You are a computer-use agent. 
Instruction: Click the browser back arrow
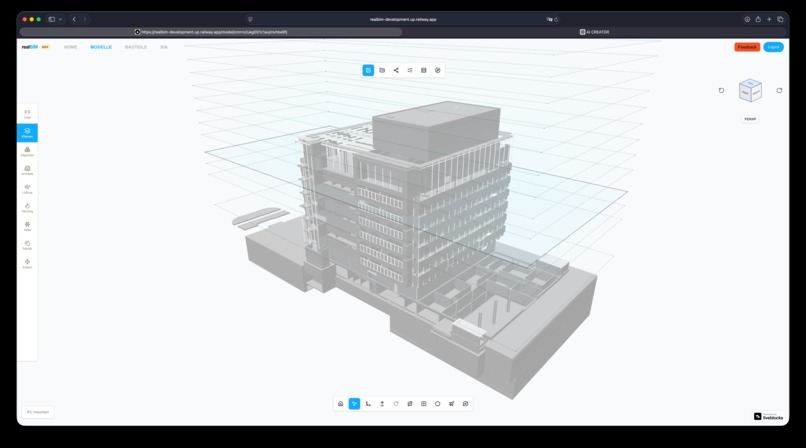click(x=74, y=20)
